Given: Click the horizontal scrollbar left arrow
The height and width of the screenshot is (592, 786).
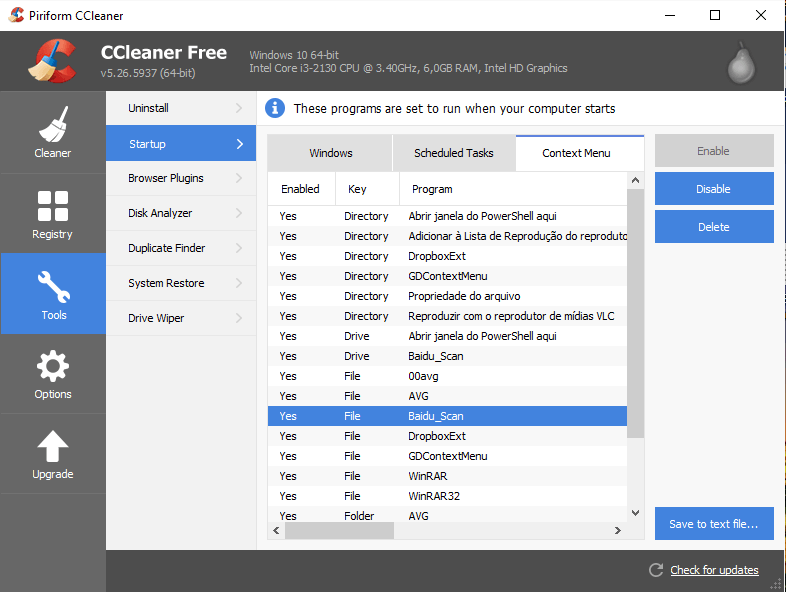Looking at the screenshot, I should point(276,530).
